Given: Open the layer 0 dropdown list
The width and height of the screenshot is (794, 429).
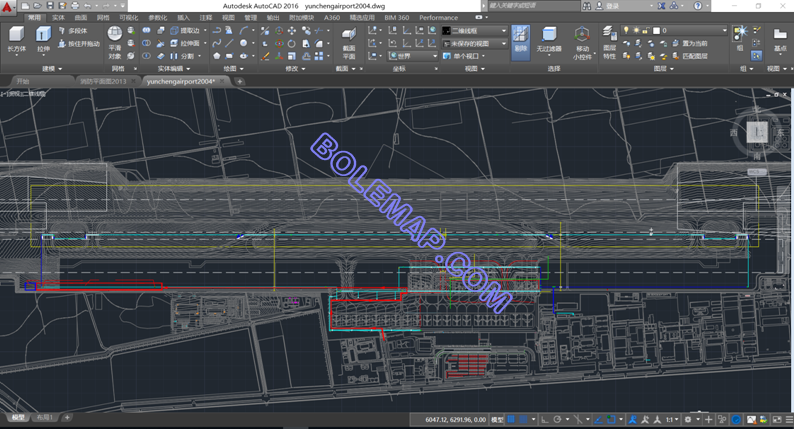Looking at the screenshot, I should (724, 30).
